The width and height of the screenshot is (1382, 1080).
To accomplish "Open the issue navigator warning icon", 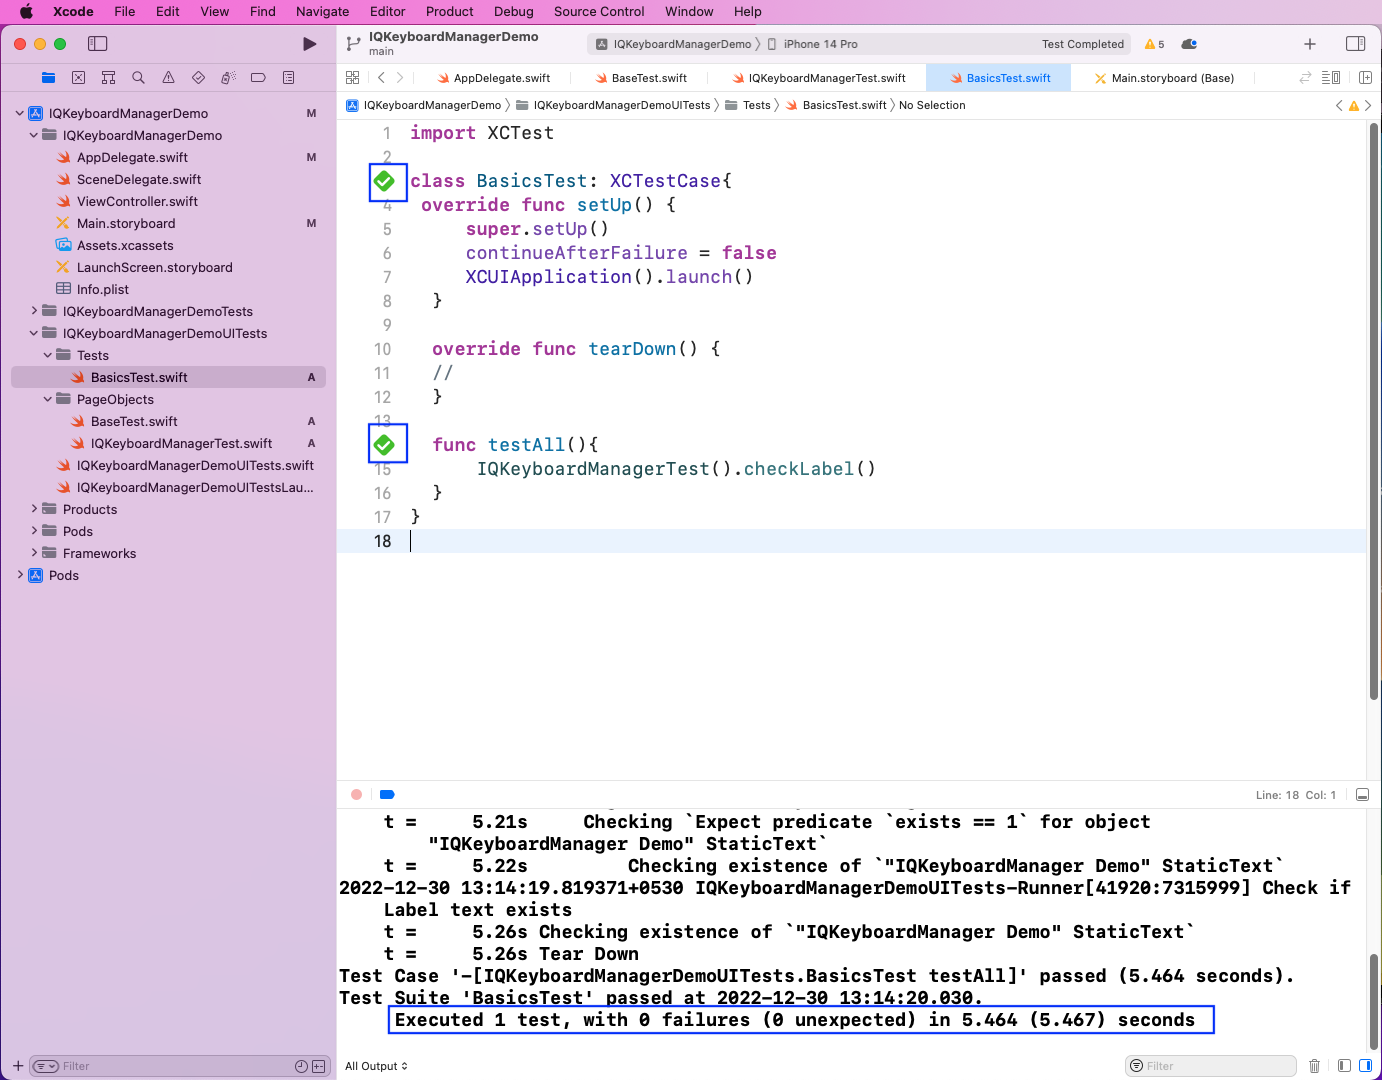I will tap(168, 78).
